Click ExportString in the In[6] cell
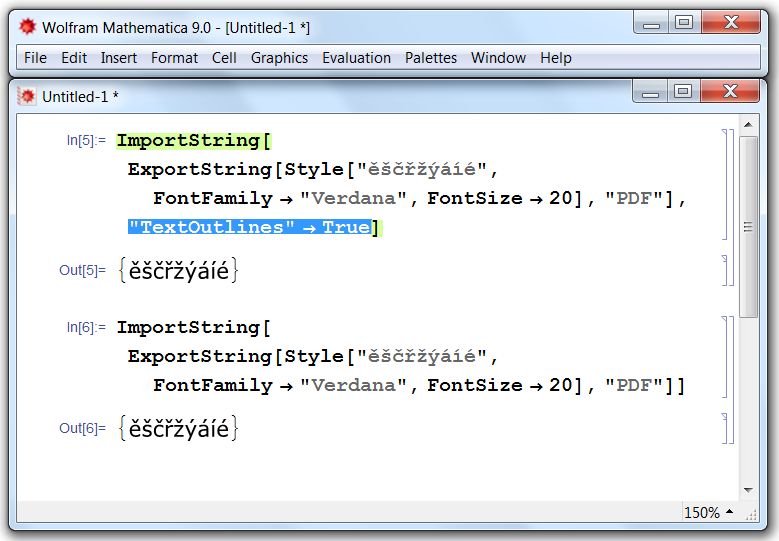This screenshot has height=541, width=779. coord(200,356)
